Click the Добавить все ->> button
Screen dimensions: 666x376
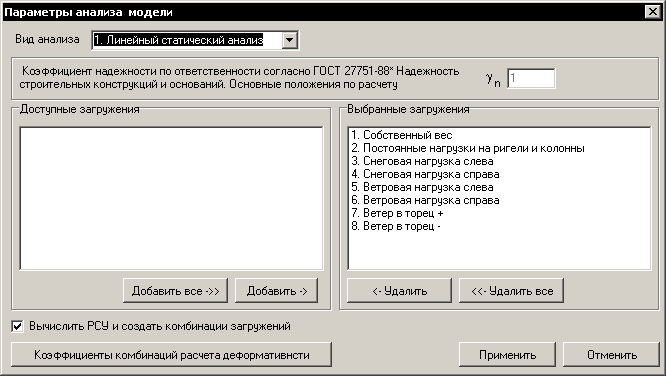[x=175, y=291]
